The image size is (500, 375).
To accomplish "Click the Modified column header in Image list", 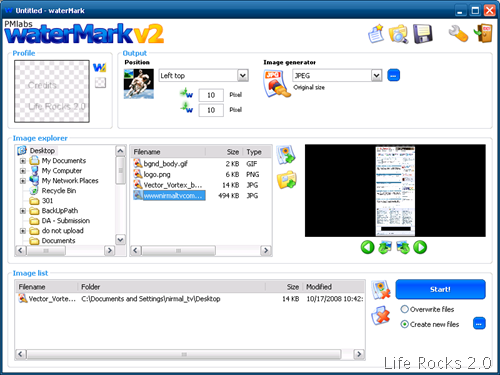I will click(x=333, y=287).
